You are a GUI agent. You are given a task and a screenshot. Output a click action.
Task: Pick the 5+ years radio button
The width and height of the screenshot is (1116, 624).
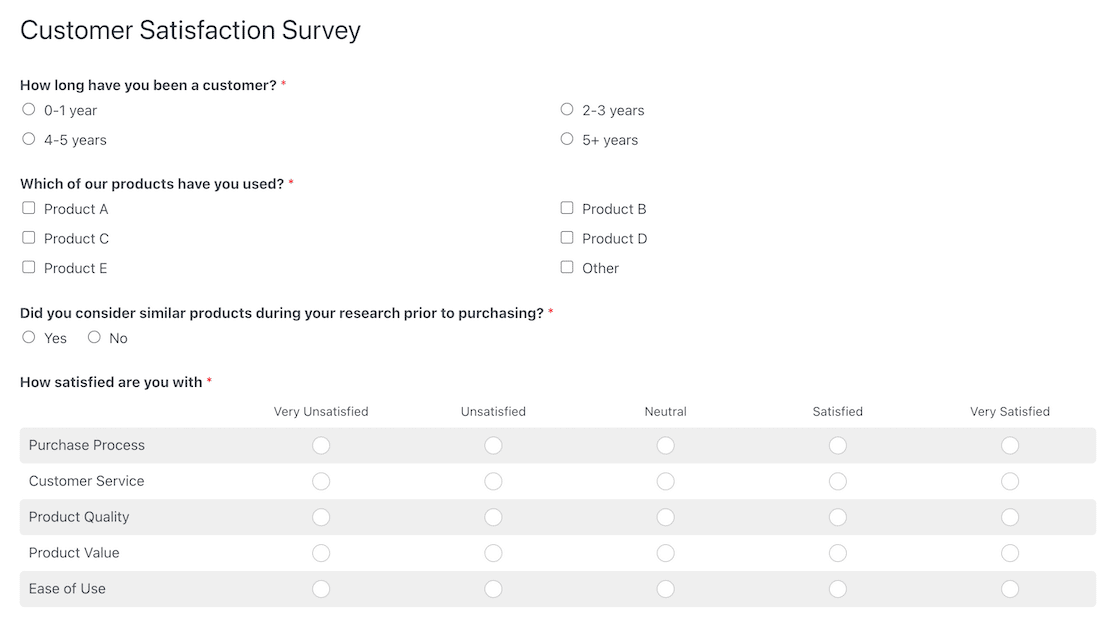tap(567, 139)
